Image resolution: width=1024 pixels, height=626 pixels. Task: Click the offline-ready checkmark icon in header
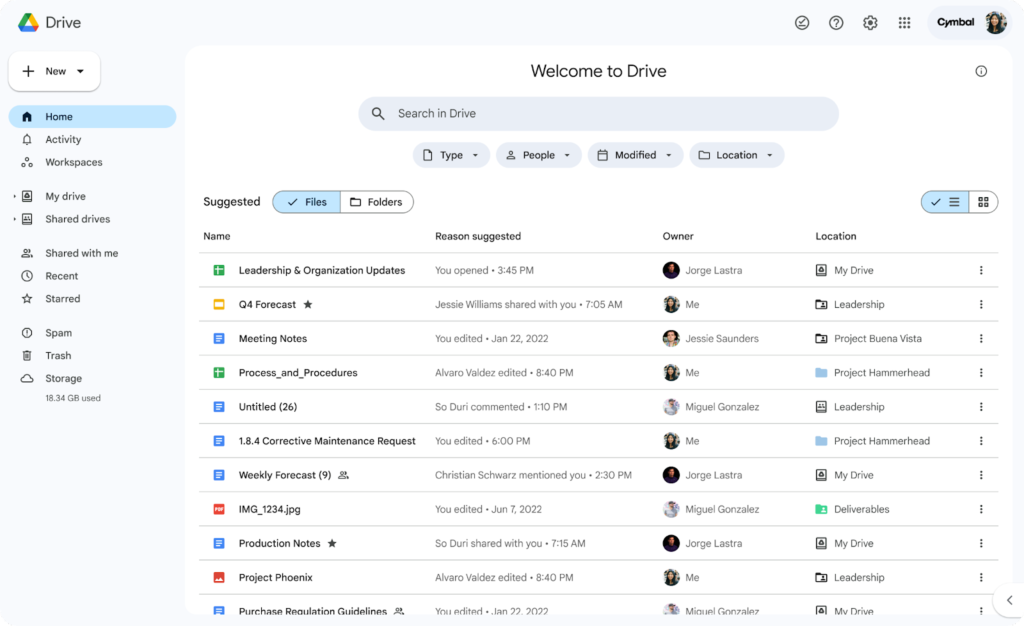click(x=802, y=23)
